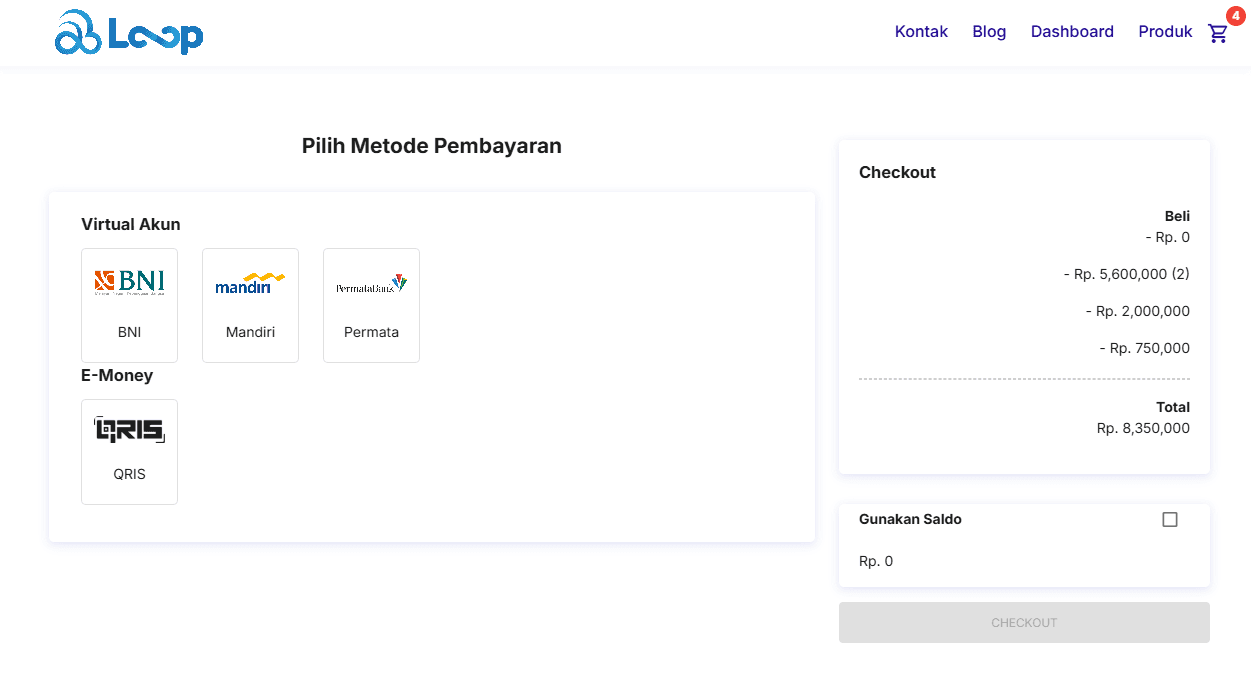
Task: Click the BNI bank logo image
Action: point(129,281)
